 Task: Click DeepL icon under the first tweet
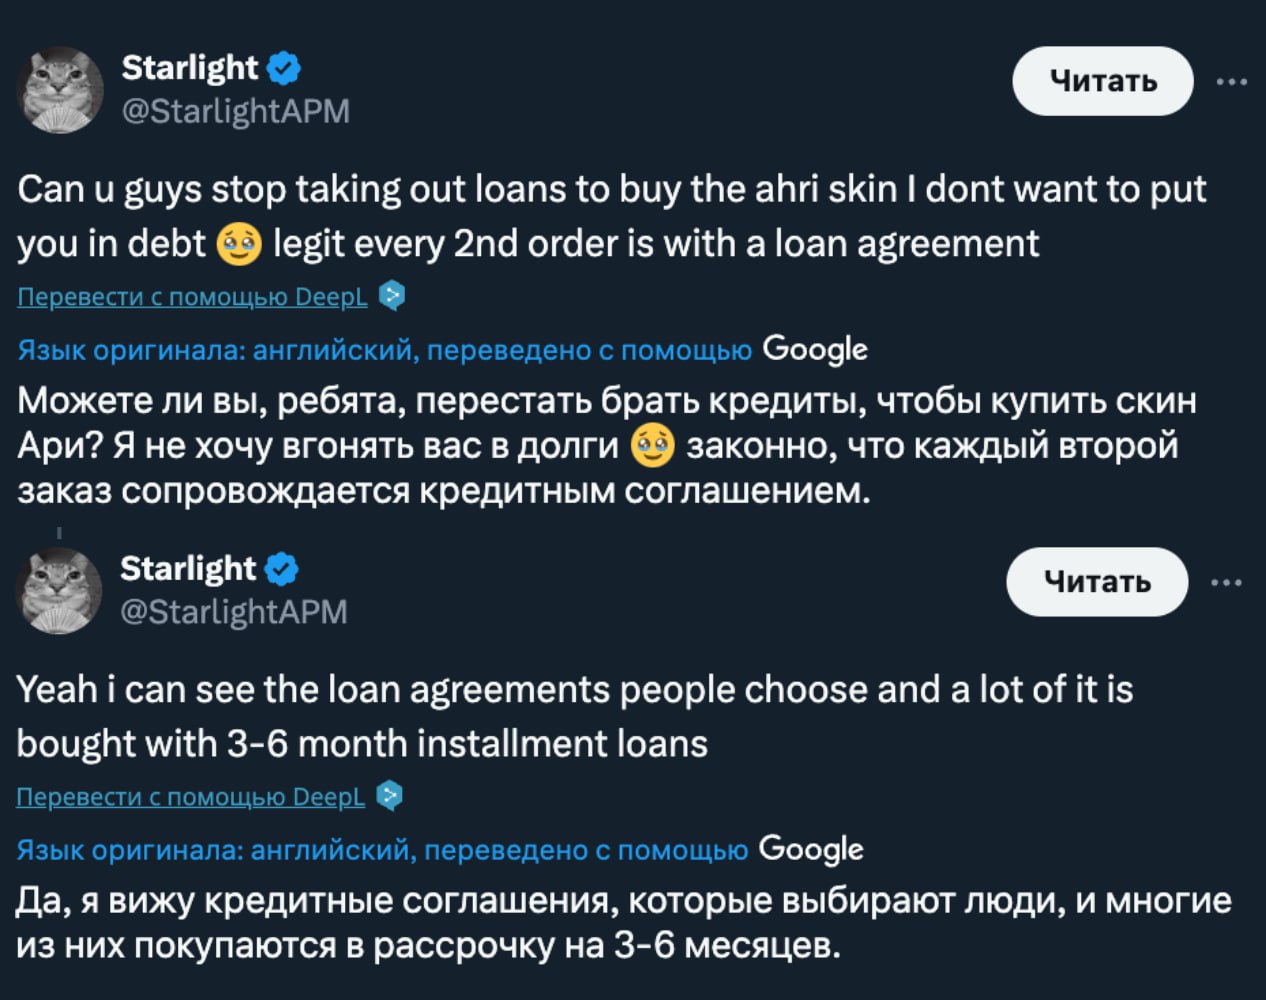click(393, 296)
